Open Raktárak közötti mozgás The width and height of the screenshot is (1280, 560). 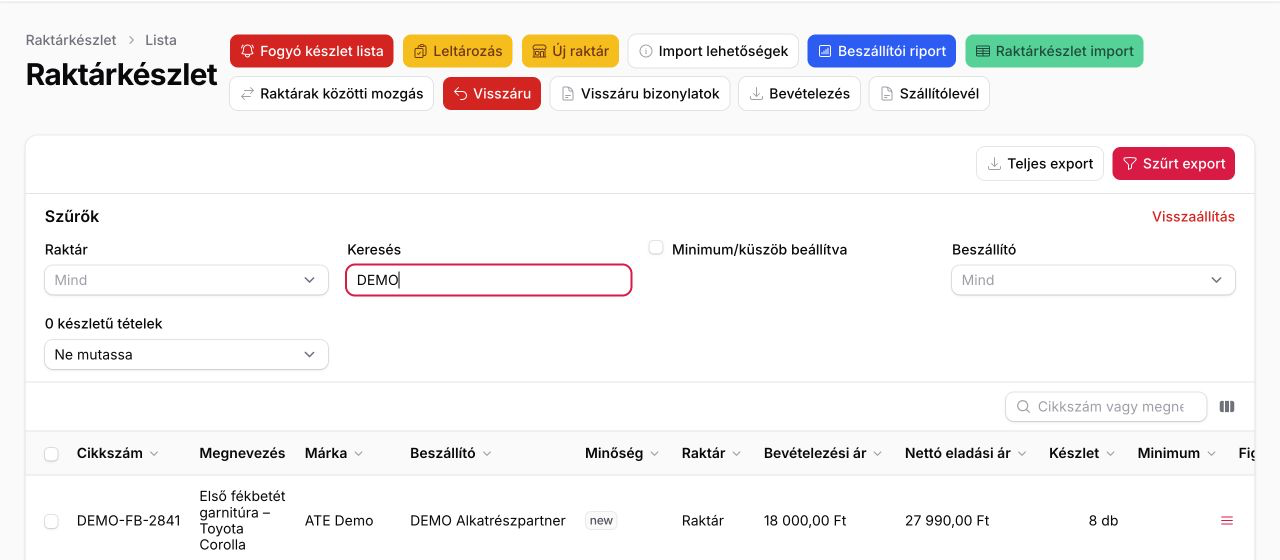pyautogui.click(x=331, y=94)
